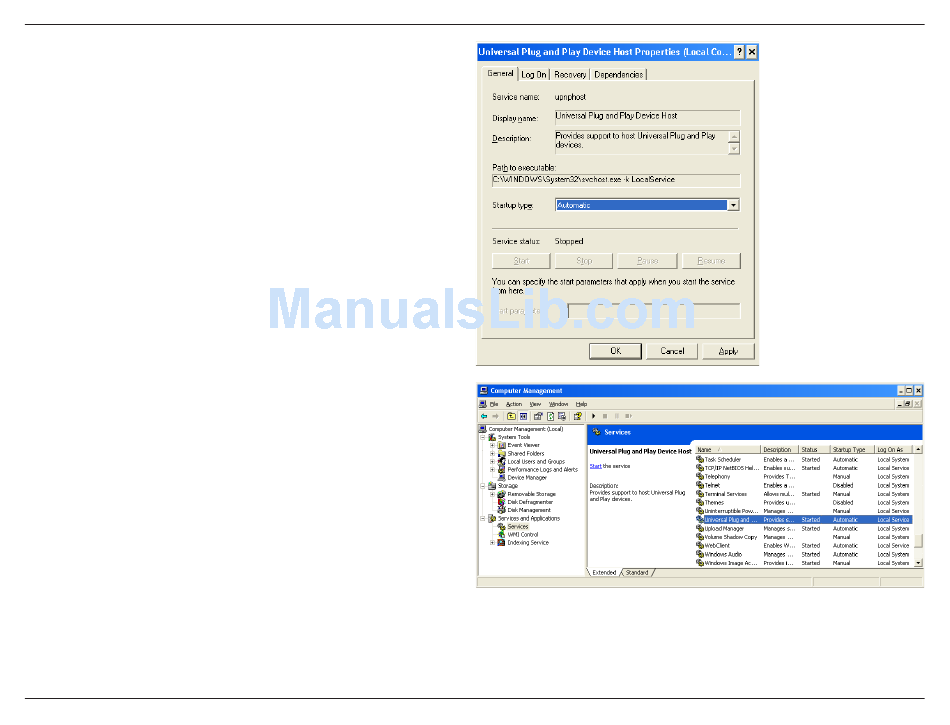
Task: Collapse the System Tools tree node
Action: (x=483, y=437)
